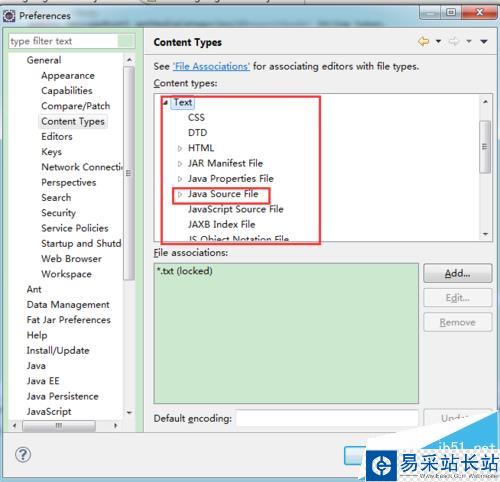The image size is (500, 482).
Task: Click the Edit... button
Action: [458, 298]
